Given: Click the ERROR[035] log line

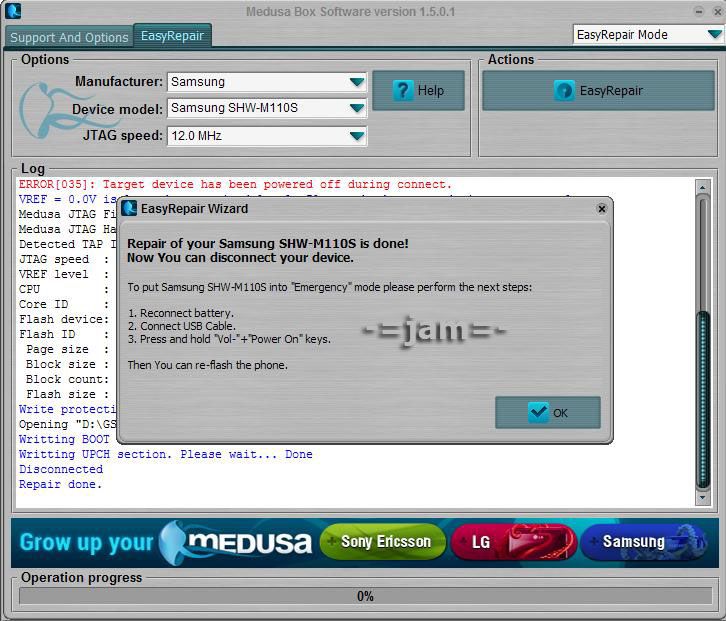Looking at the screenshot, I should (235, 184).
